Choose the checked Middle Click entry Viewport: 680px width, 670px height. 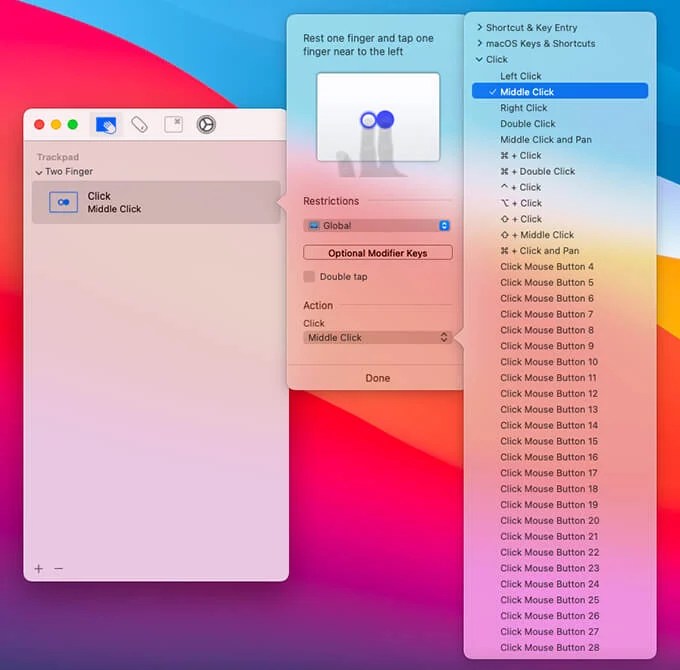560,92
